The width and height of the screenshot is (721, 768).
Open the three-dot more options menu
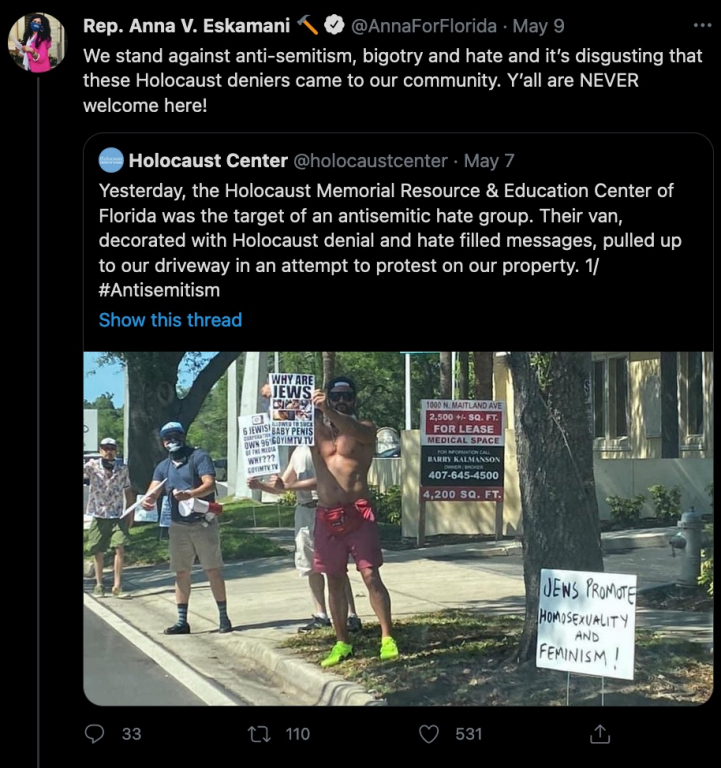(x=702, y=25)
